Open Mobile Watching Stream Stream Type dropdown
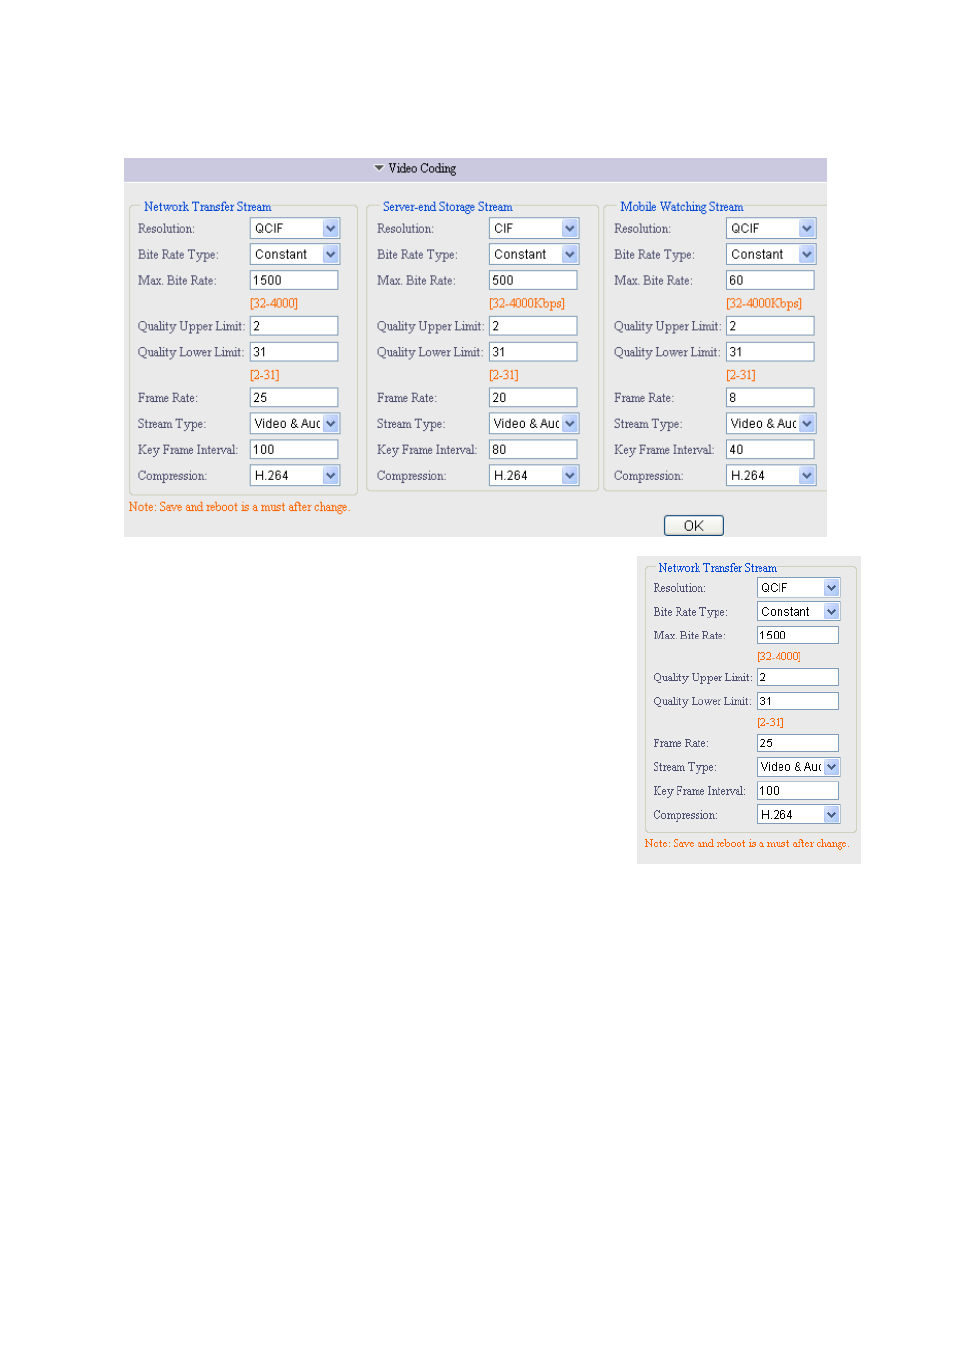Viewport: 953px width, 1352px height. point(771,424)
